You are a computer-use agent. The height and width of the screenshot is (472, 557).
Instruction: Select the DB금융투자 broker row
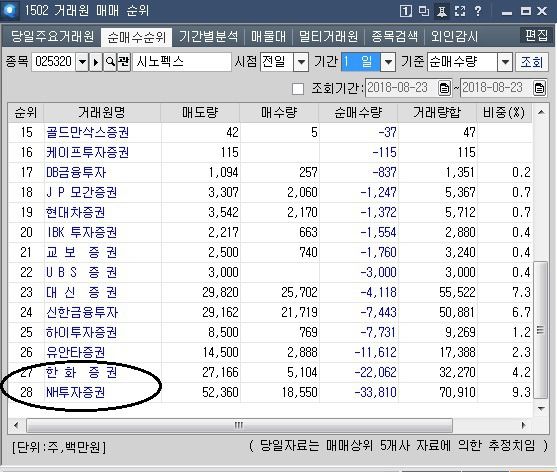[x=270, y=172]
